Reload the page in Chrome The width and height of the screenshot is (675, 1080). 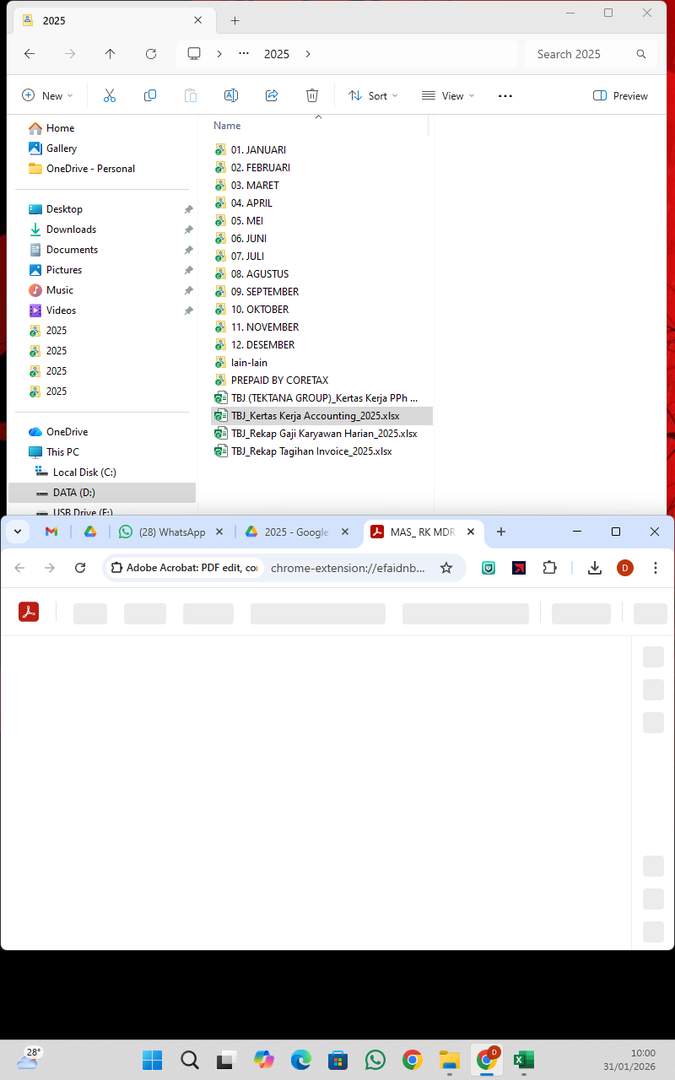click(x=80, y=568)
